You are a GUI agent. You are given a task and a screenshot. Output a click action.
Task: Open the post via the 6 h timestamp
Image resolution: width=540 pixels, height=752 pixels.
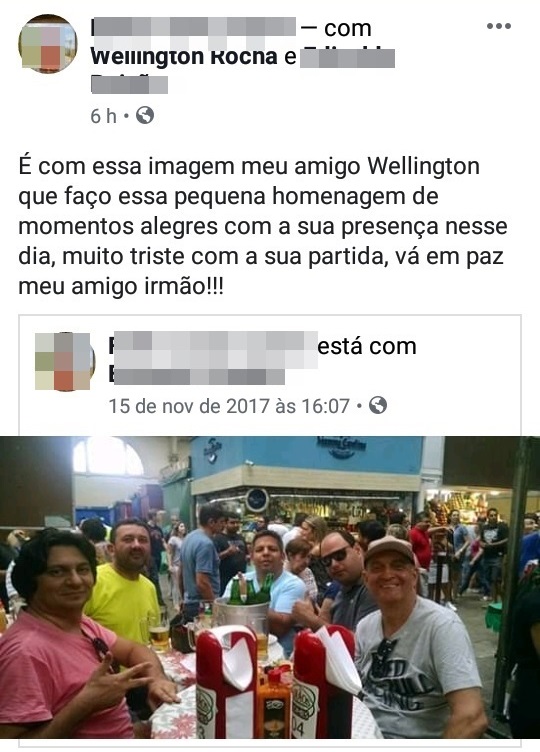click(104, 116)
